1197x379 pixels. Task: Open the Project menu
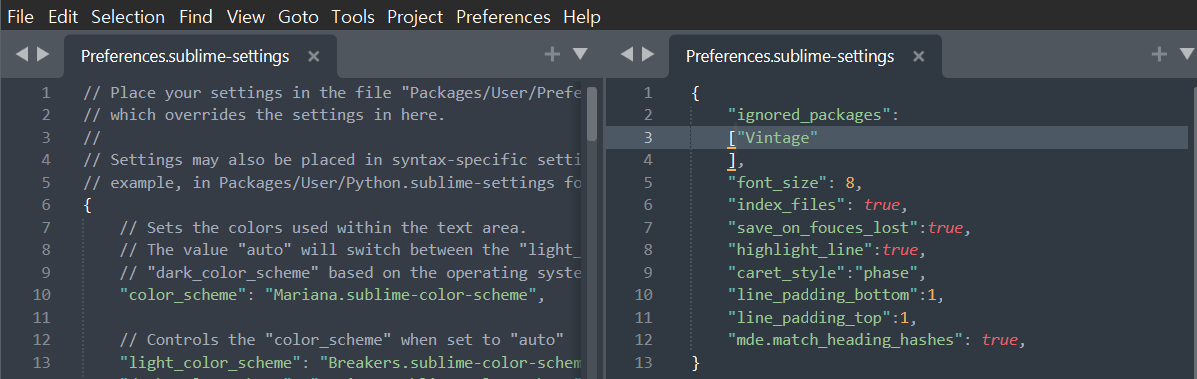tap(415, 16)
